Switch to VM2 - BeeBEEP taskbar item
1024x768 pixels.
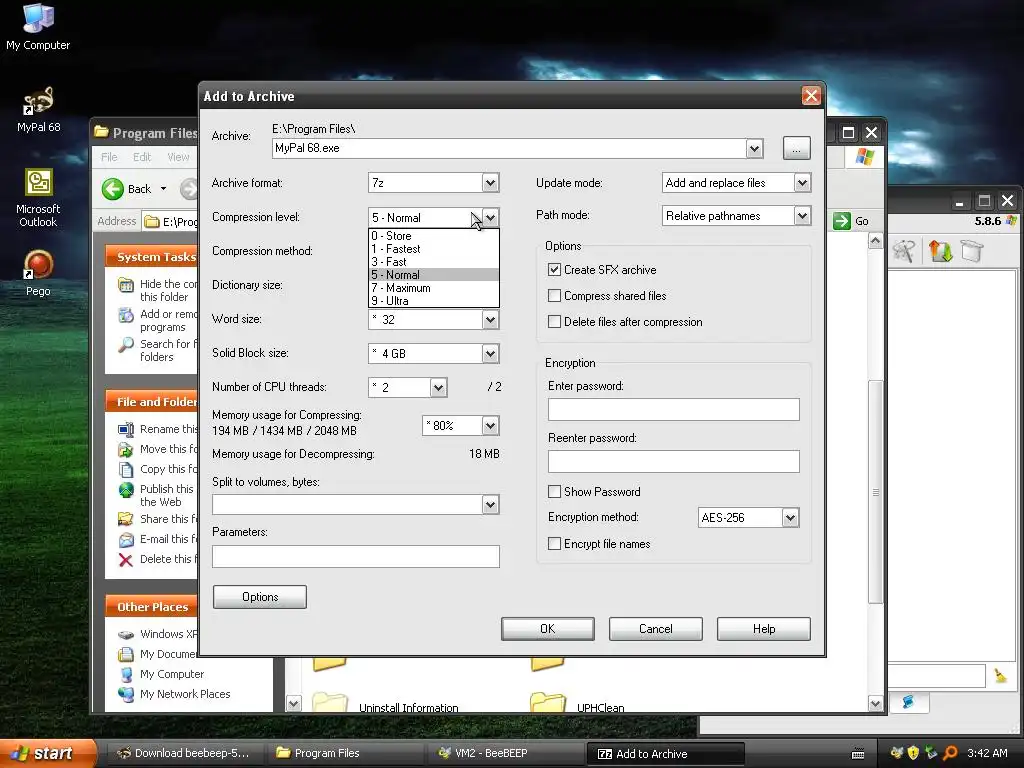tap(507, 753)
